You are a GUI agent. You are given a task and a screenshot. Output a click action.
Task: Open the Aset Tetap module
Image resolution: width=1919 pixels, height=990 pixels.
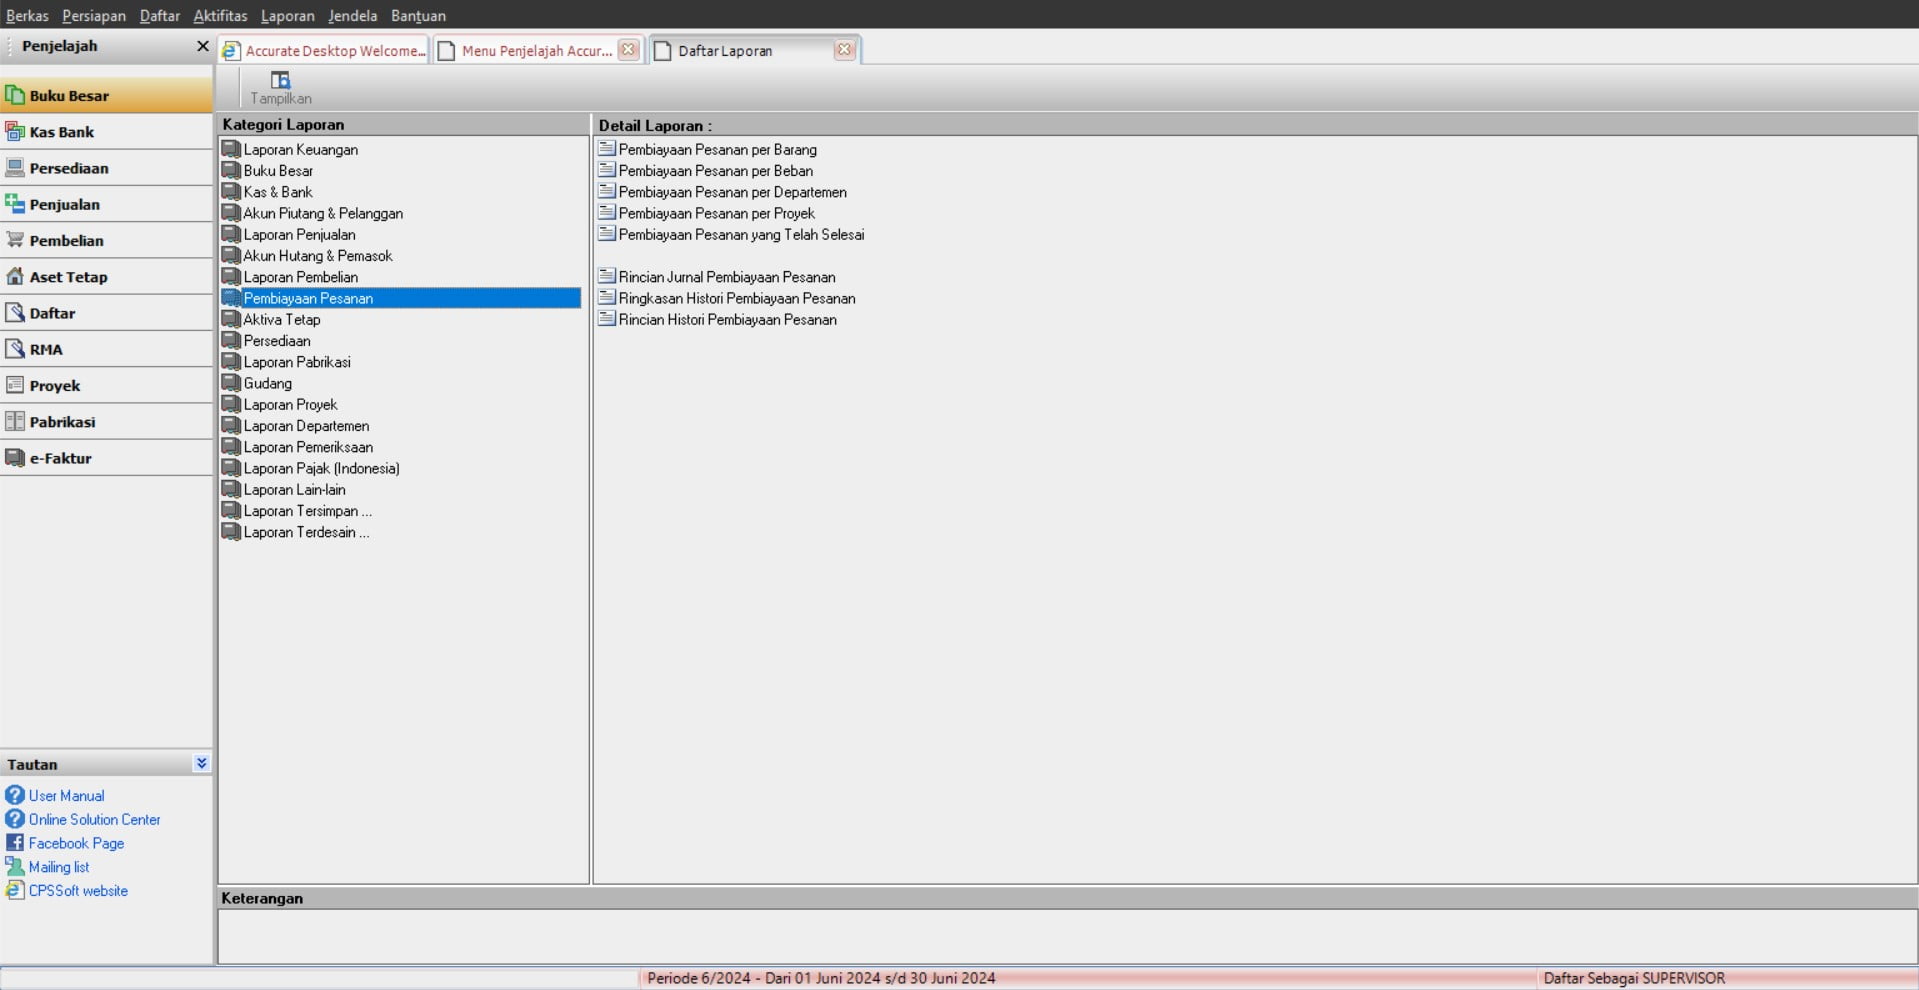(68, 277)
